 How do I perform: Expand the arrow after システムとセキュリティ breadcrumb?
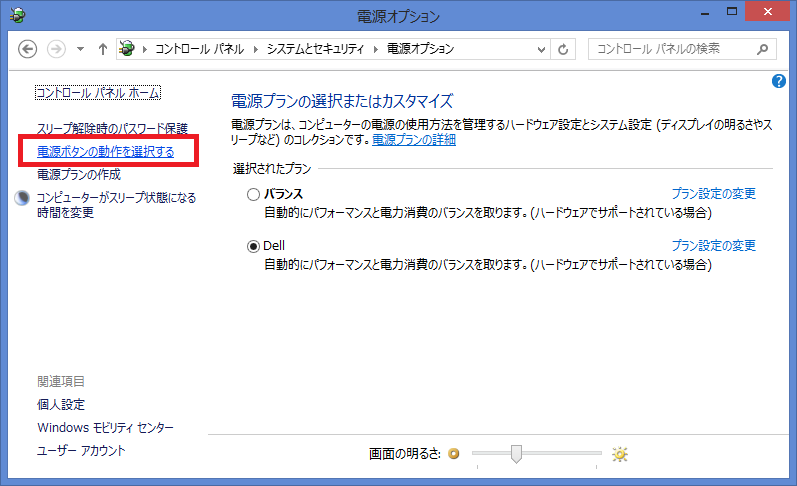[x=377, y=49]
